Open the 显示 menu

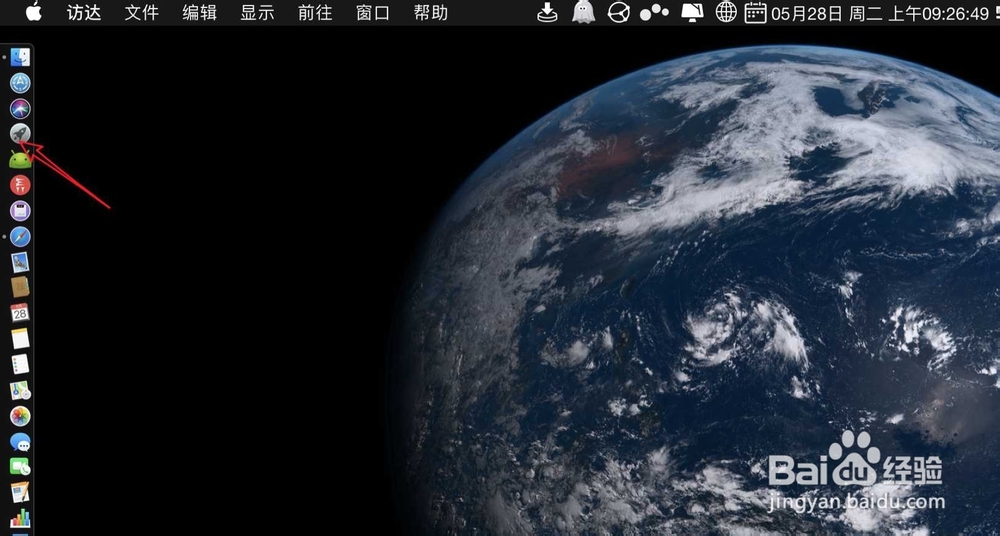pyautogui.click(x=258, y=13)
